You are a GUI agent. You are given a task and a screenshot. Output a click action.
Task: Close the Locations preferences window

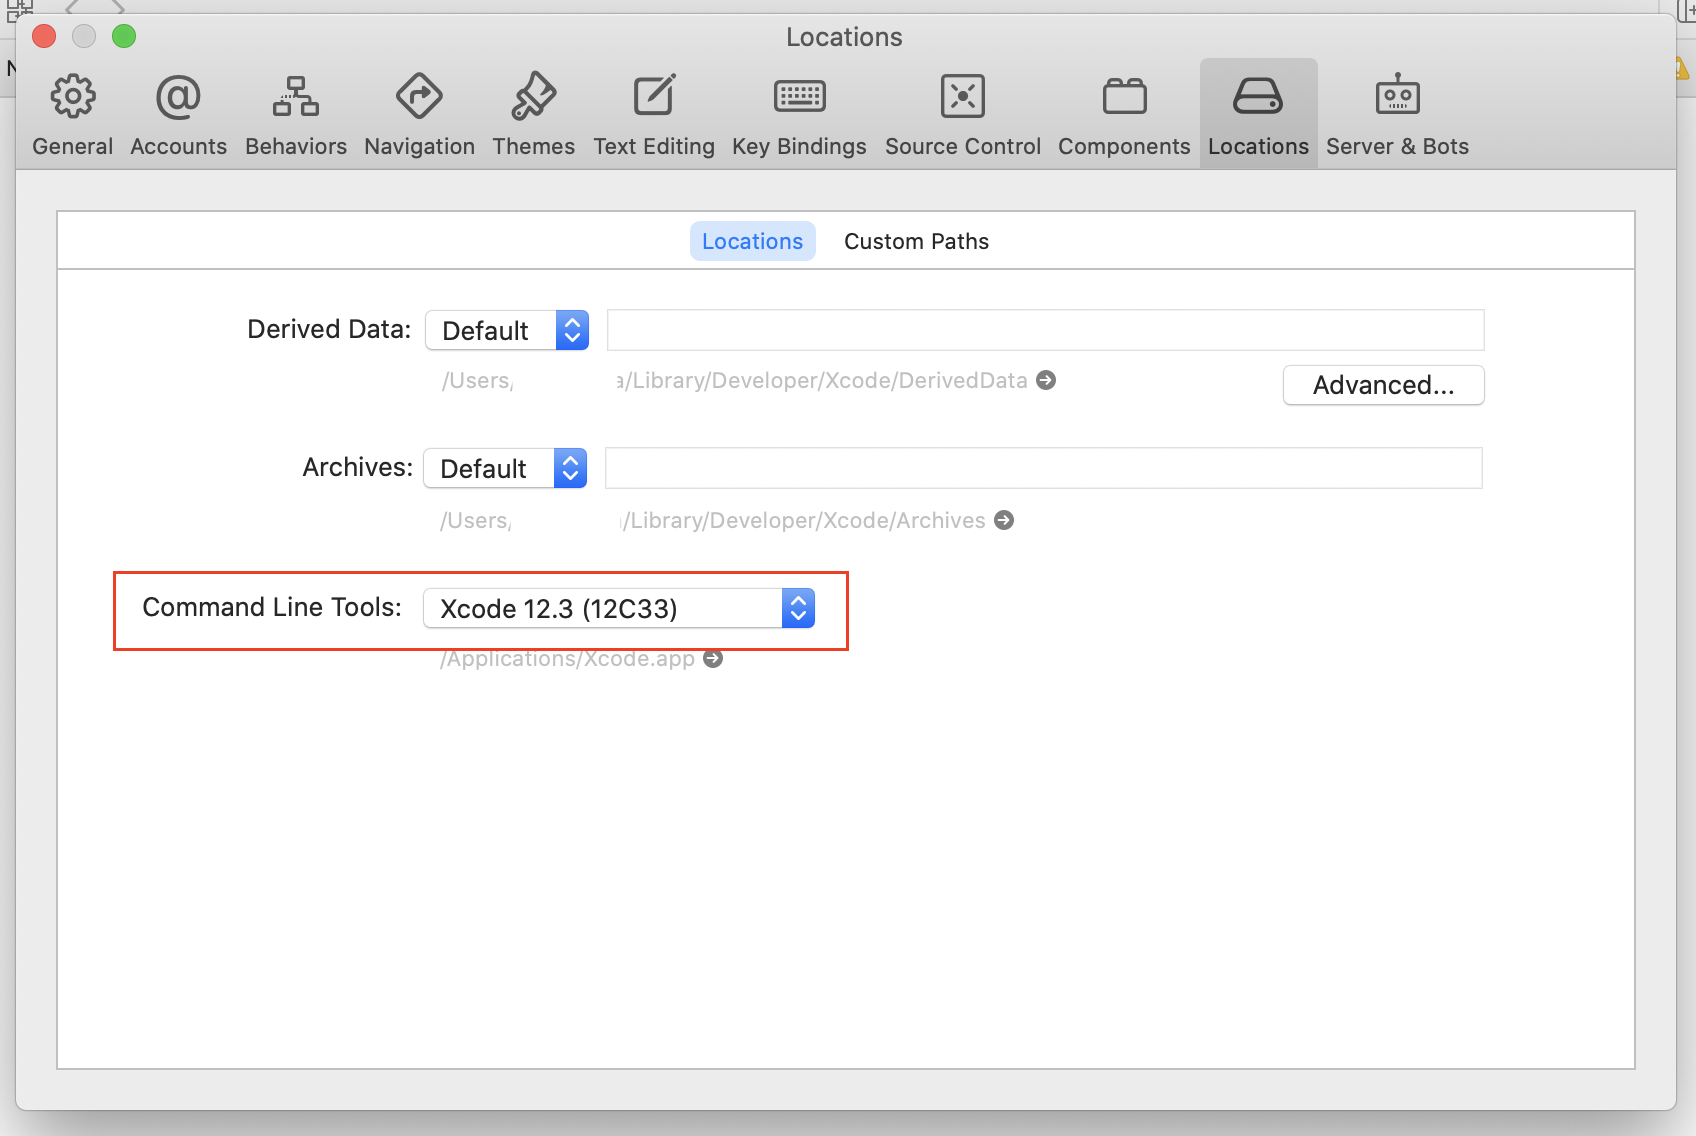click(x=44, y=37)
